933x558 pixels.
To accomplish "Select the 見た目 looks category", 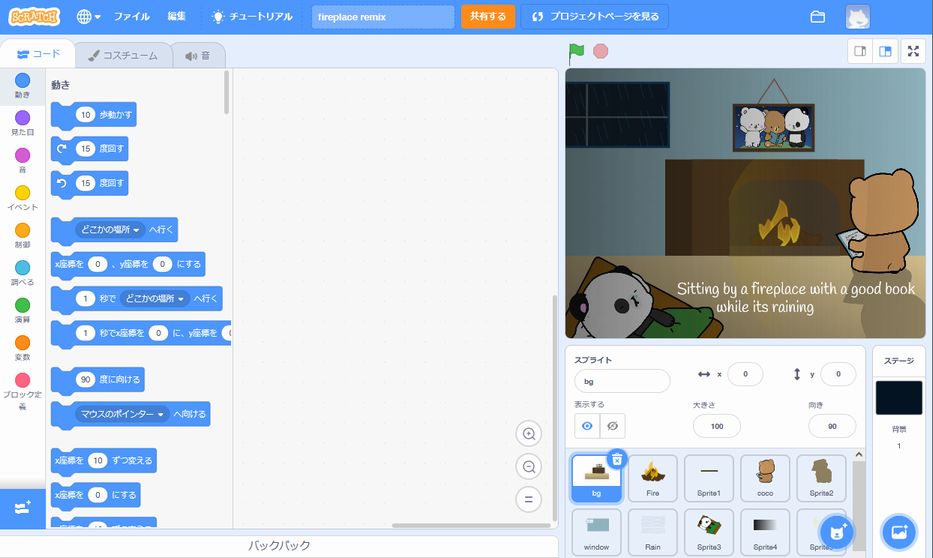I will 23,123.
